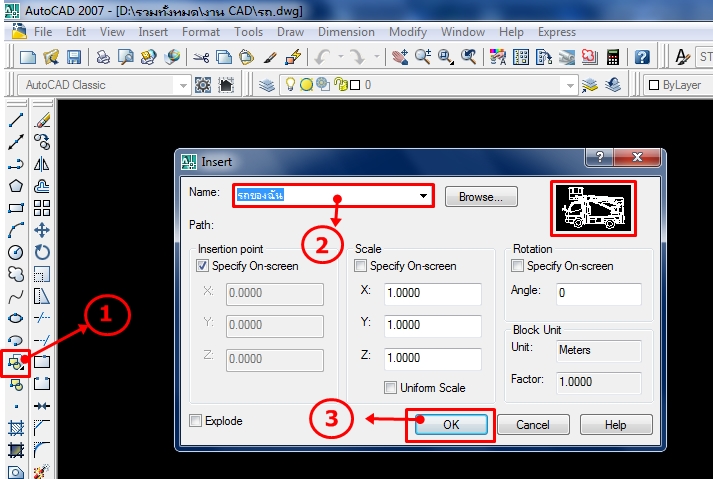Image resolution: width=713 pixels, height=479 pixels.
Task: Select the Chamfer tool
Action: pos(42,427)
